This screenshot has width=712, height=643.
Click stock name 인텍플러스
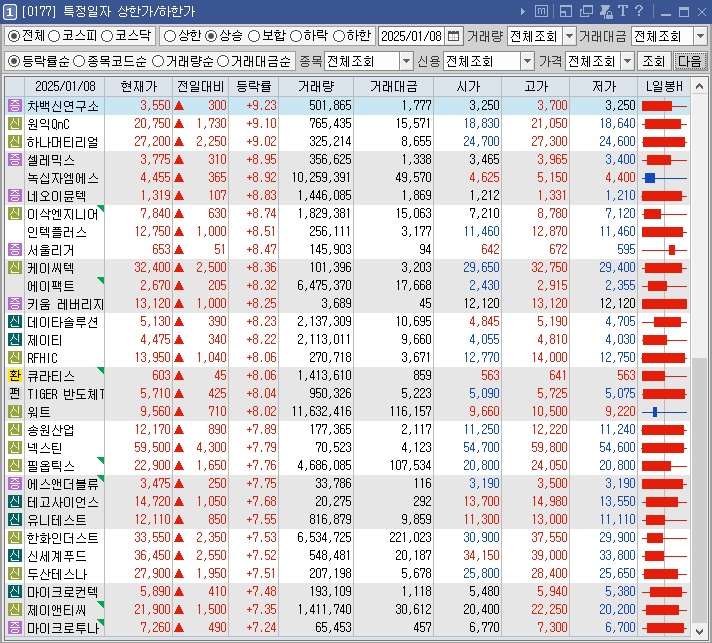click(x=57, y=232)
